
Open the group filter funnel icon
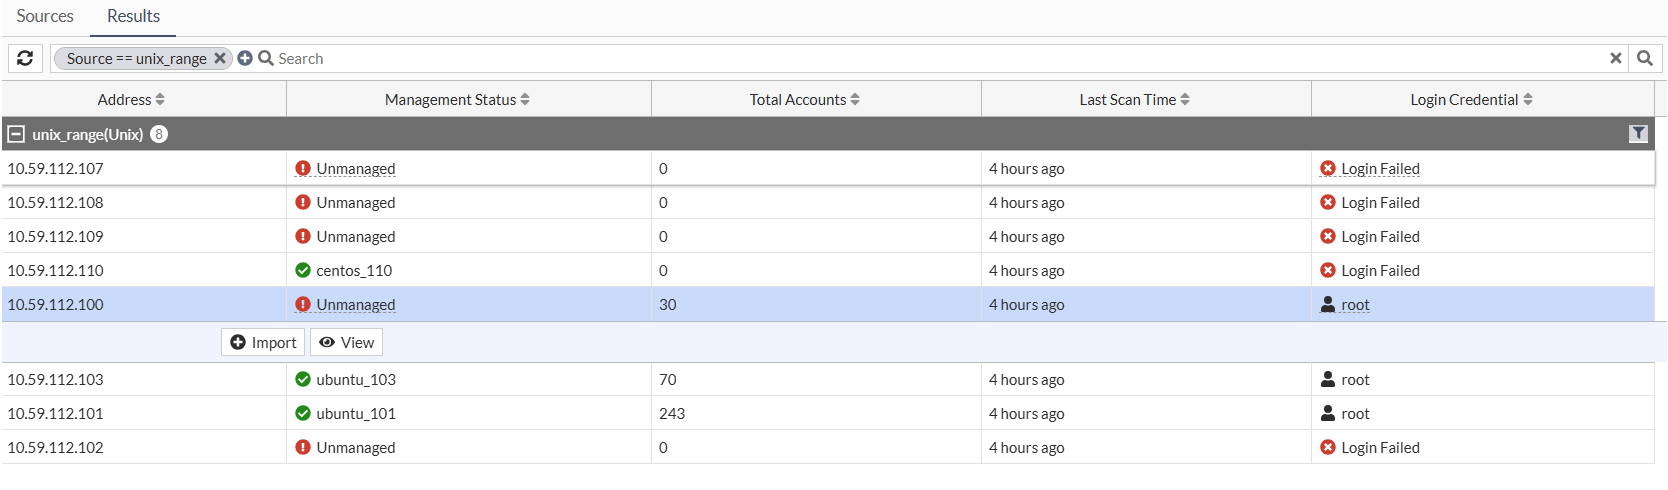pos(1638,134)
